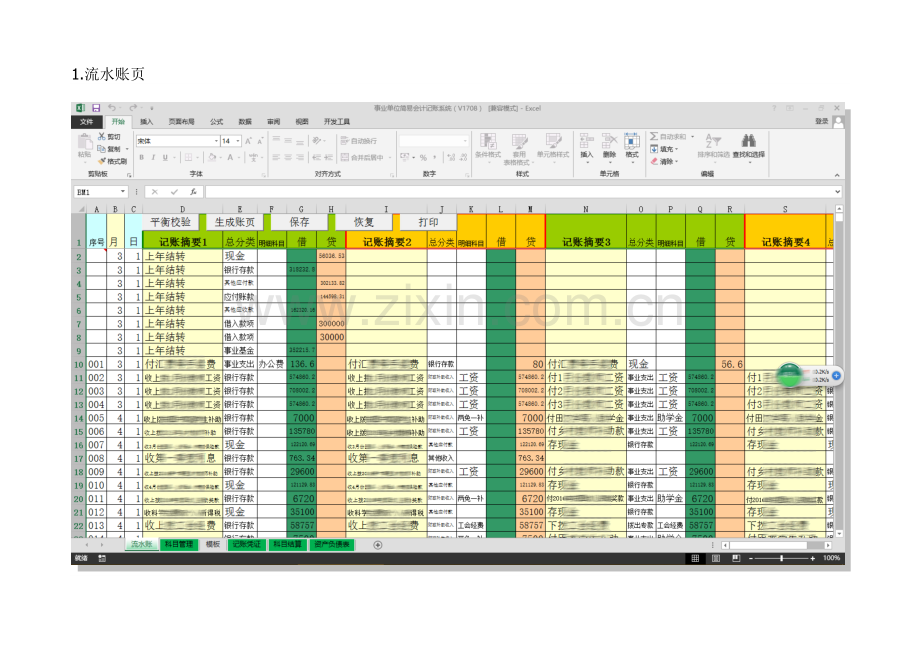Click the Save icon in quick access toolbar
The width and height of the screenshot is (920, 651).
(95, 108)
